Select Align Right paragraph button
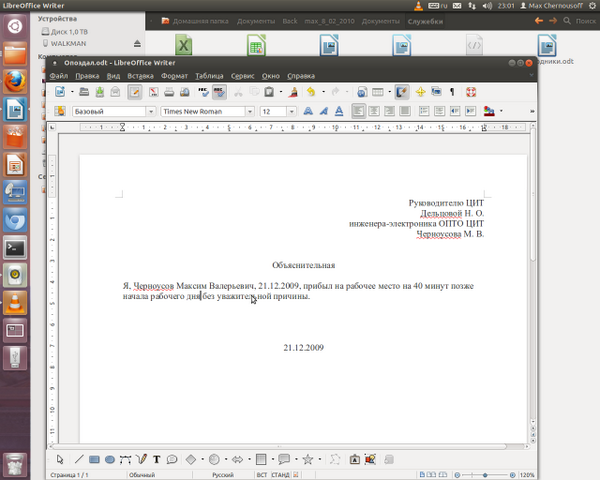 (x=389, y=111)
